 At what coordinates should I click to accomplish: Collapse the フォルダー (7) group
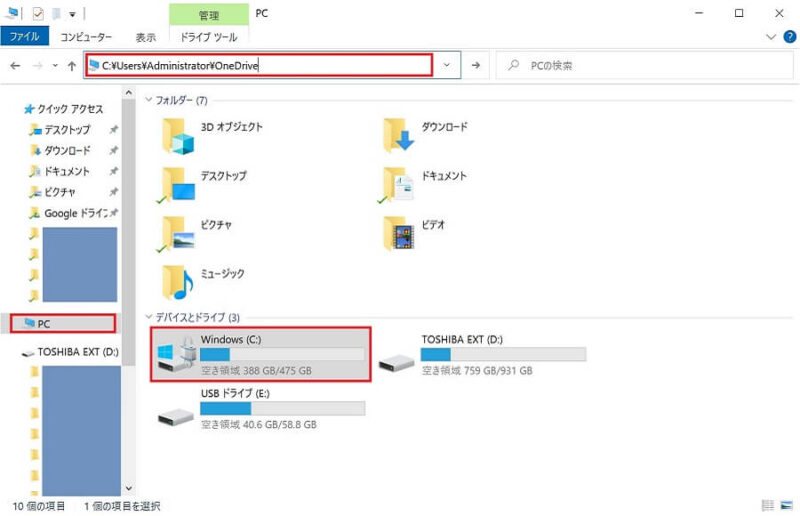pos(149,100)
